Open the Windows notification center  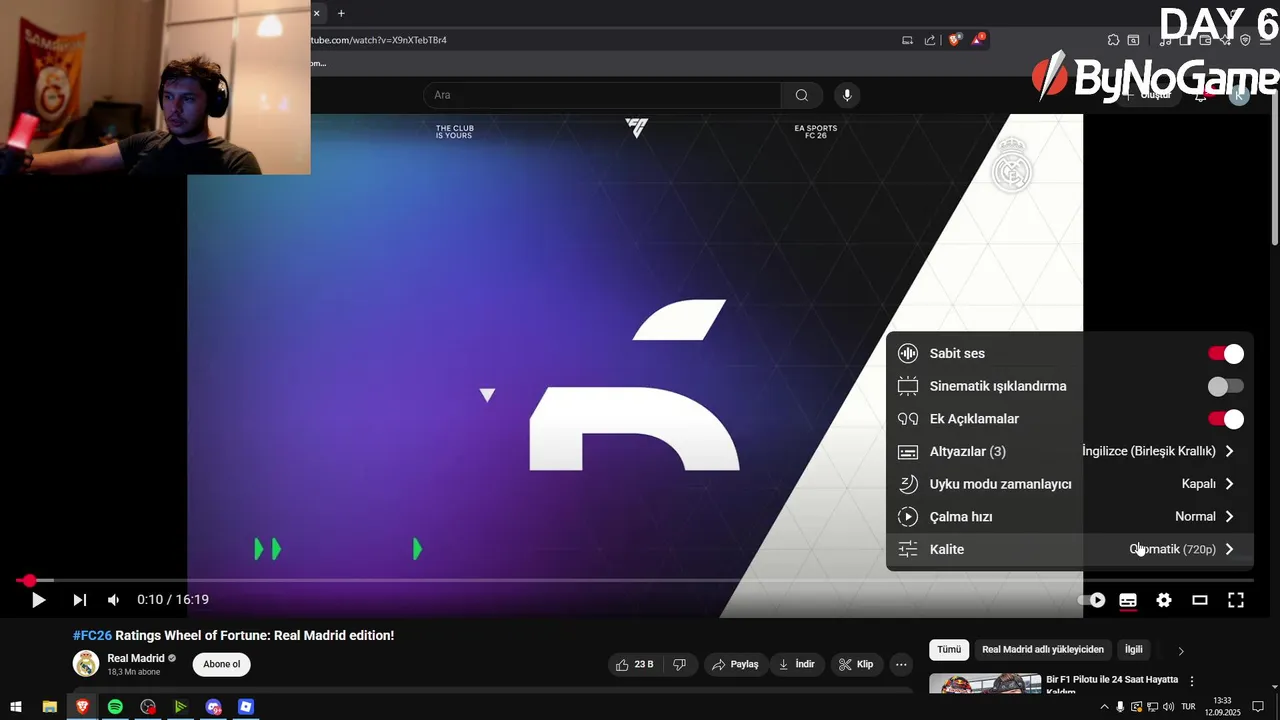[x=1259, y=707]
